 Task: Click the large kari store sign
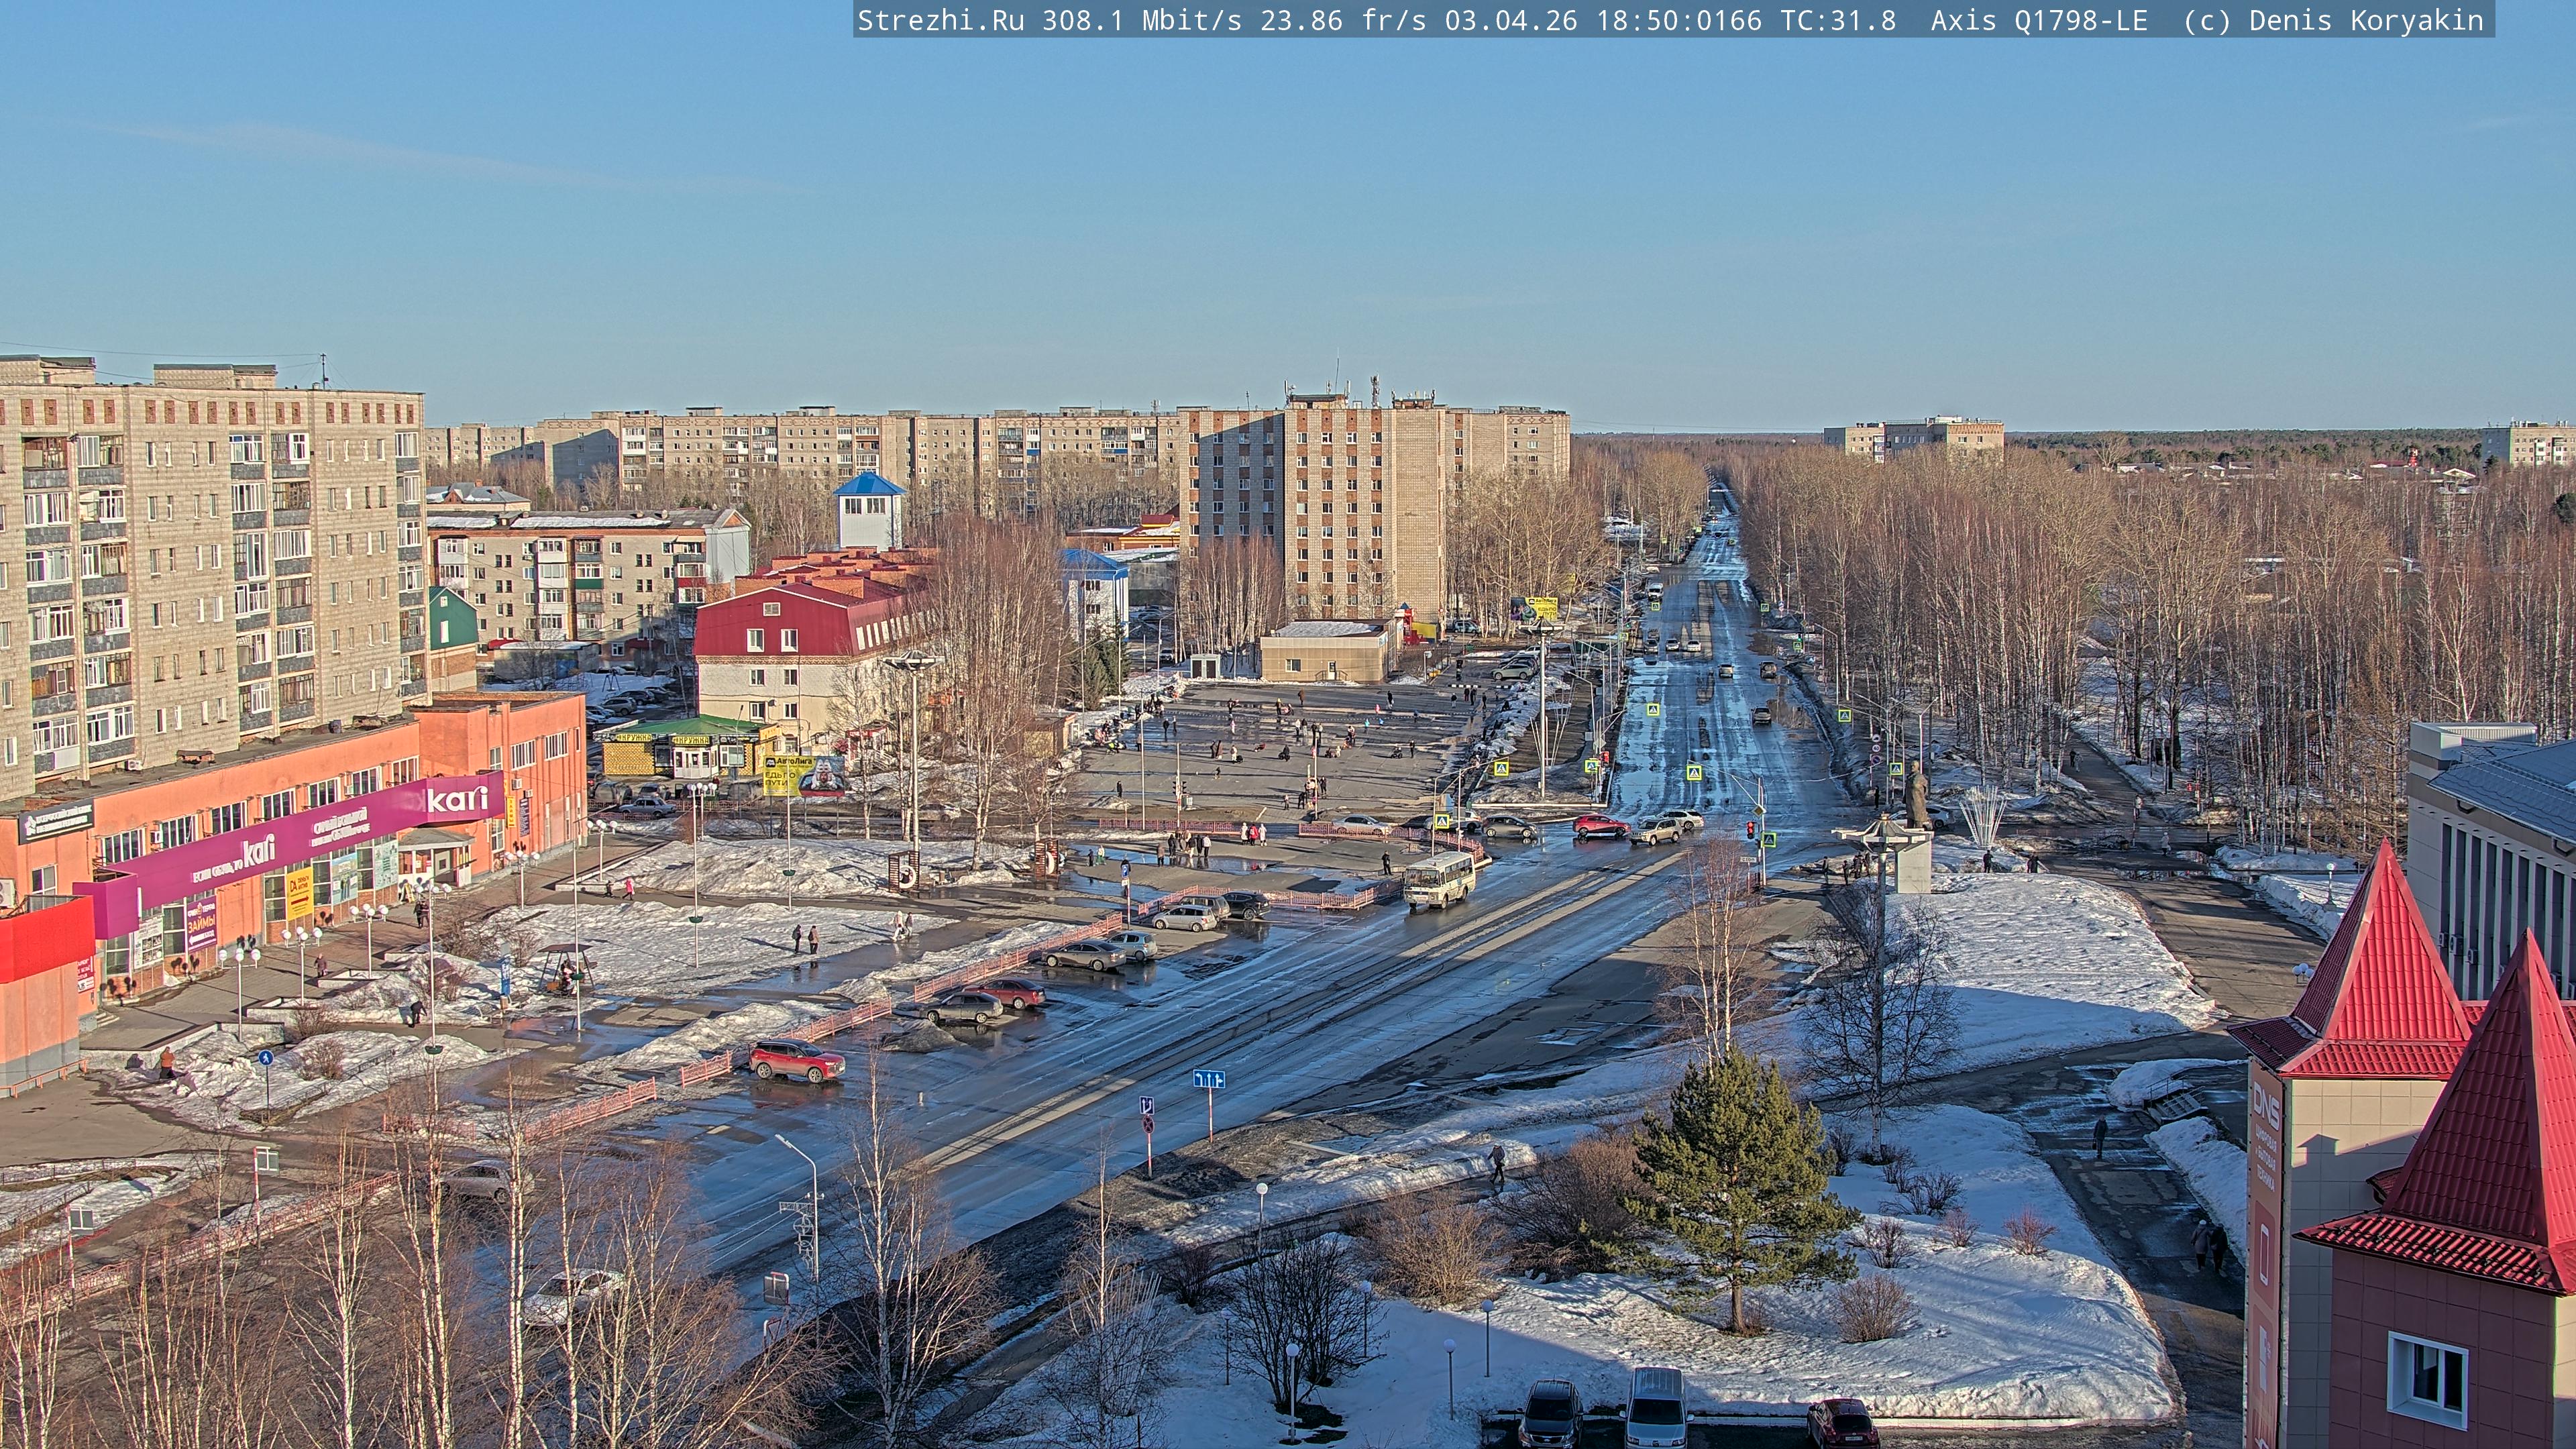coord(457,799)
